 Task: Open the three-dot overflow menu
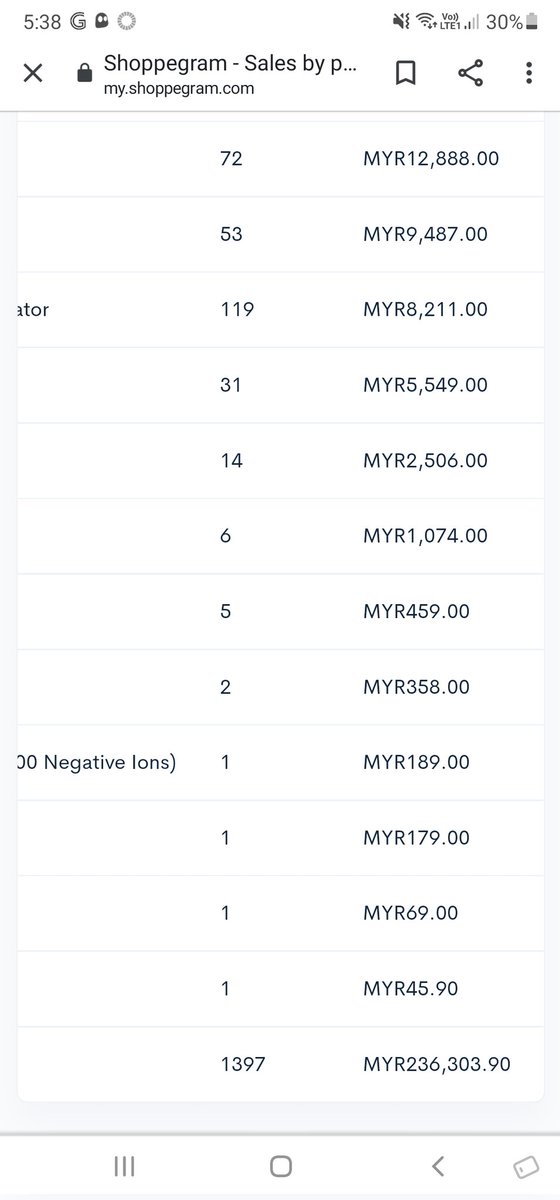(x=529, y=73)
